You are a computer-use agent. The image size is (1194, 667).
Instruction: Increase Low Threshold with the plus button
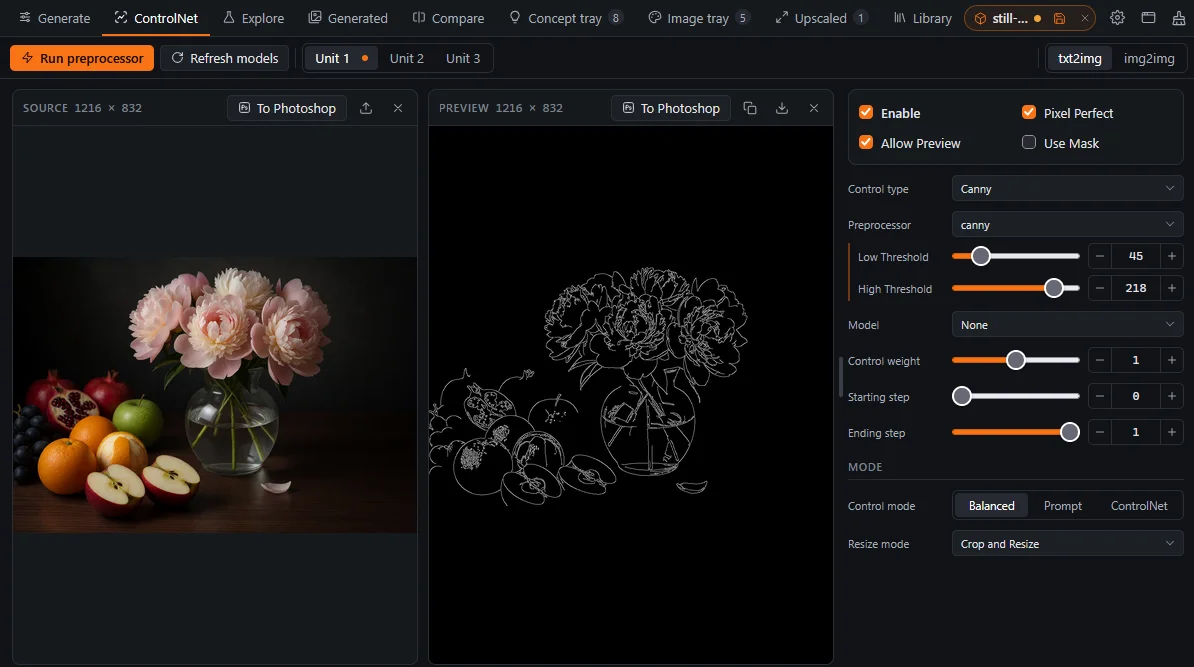[x=1172, y=257]
